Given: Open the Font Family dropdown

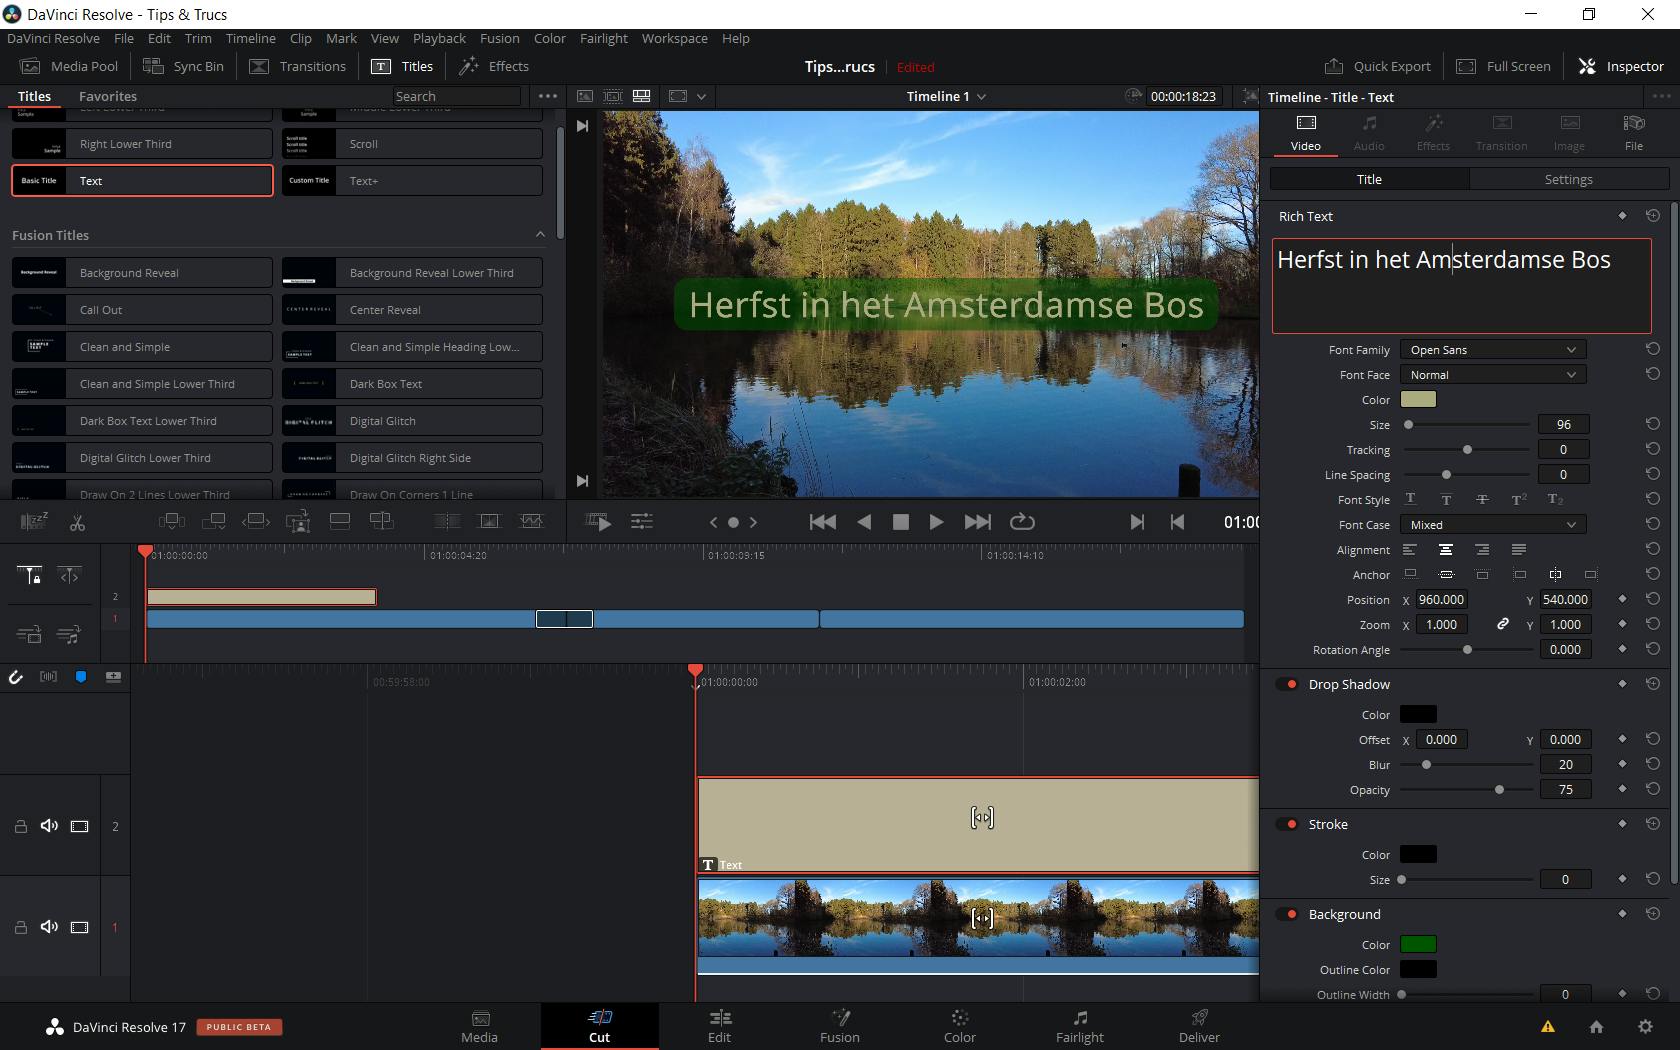Looking at the screenshot, I should [x=1492, y=350].
